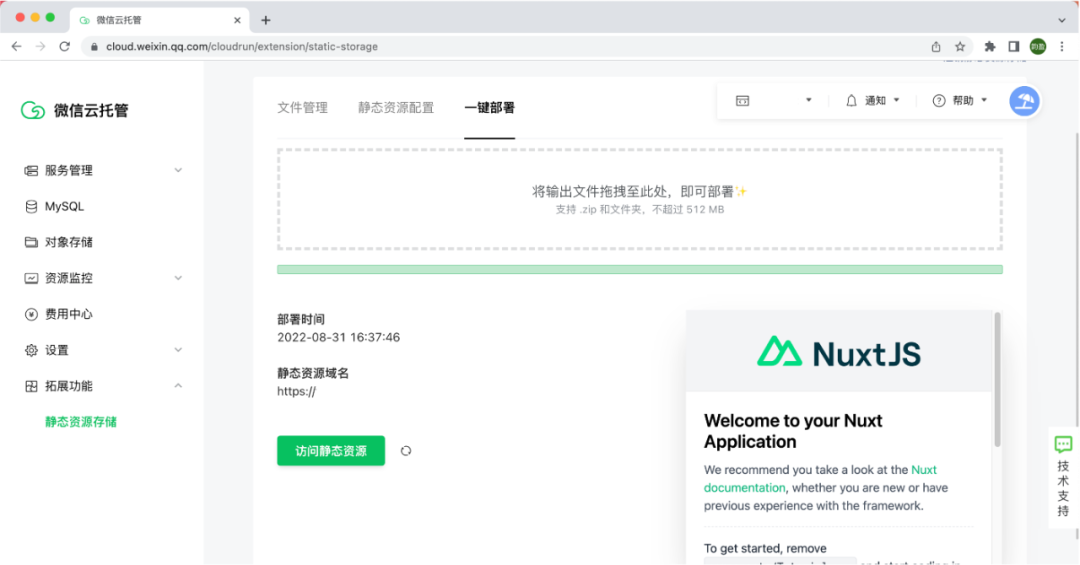The height and width of the screenshot is (565, 1080).
Task: Open the user avatar menu
Action: (1024, 101)
